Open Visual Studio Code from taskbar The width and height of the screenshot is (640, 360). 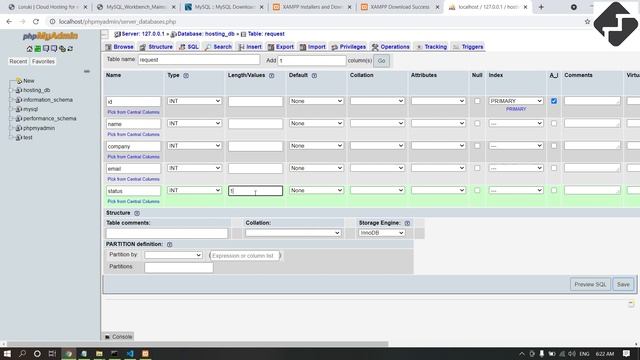click(x=130, y=353)
